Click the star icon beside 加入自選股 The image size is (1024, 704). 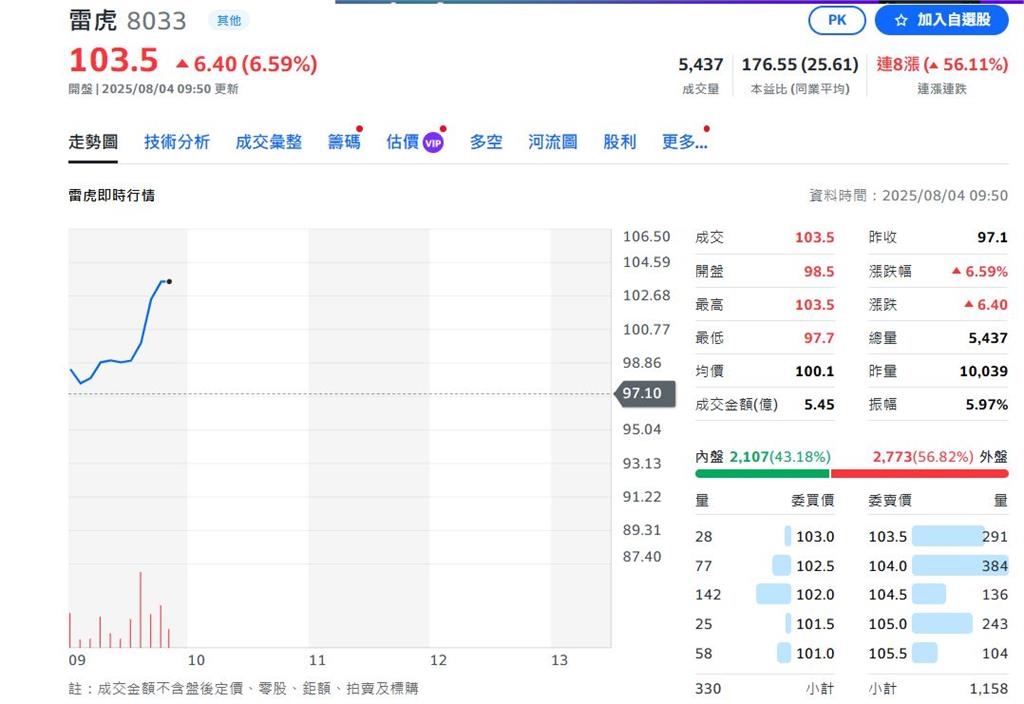903,20
